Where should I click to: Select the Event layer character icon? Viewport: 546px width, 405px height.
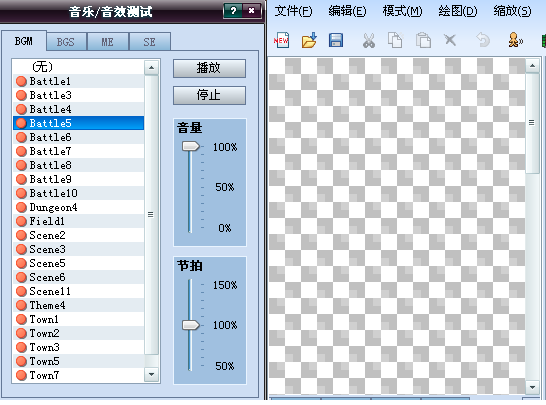pos(515,40)
